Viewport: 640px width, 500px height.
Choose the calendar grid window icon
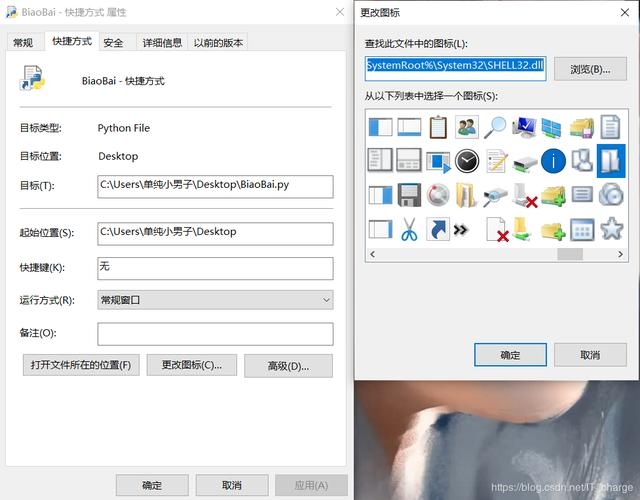pos(582,230)
